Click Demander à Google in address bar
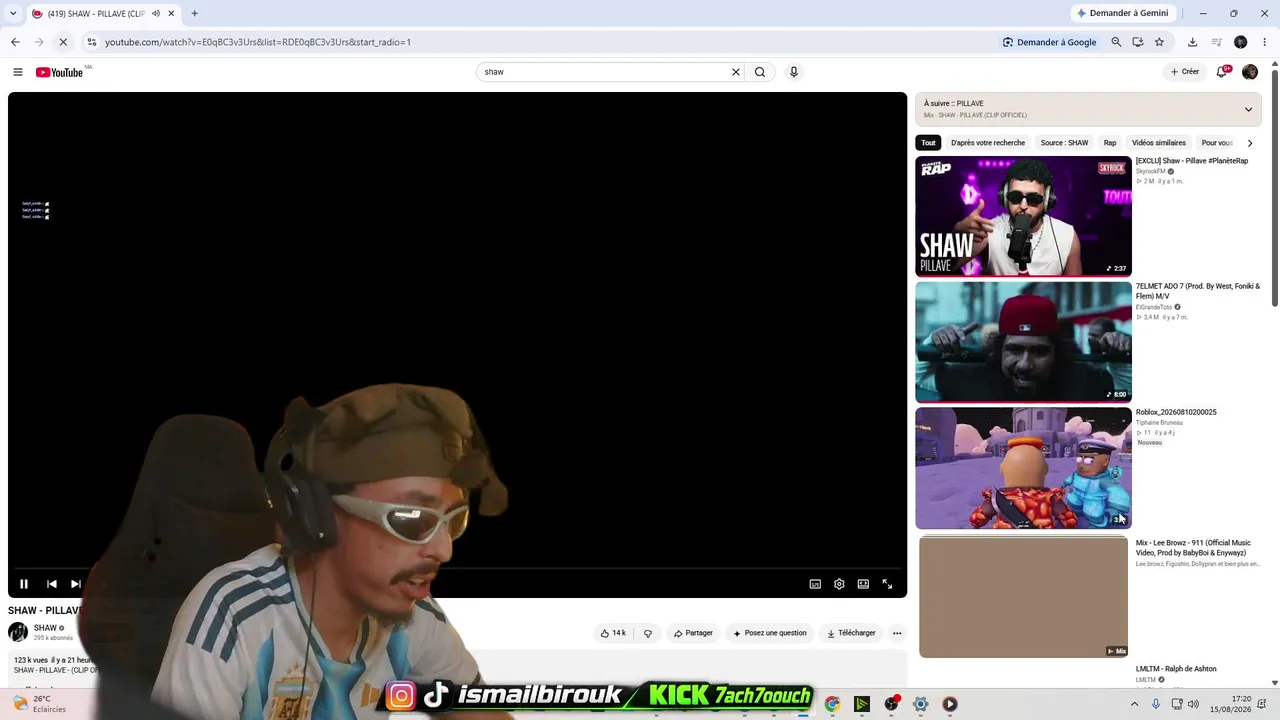The image size is (1280, 720). (1050, 42)
